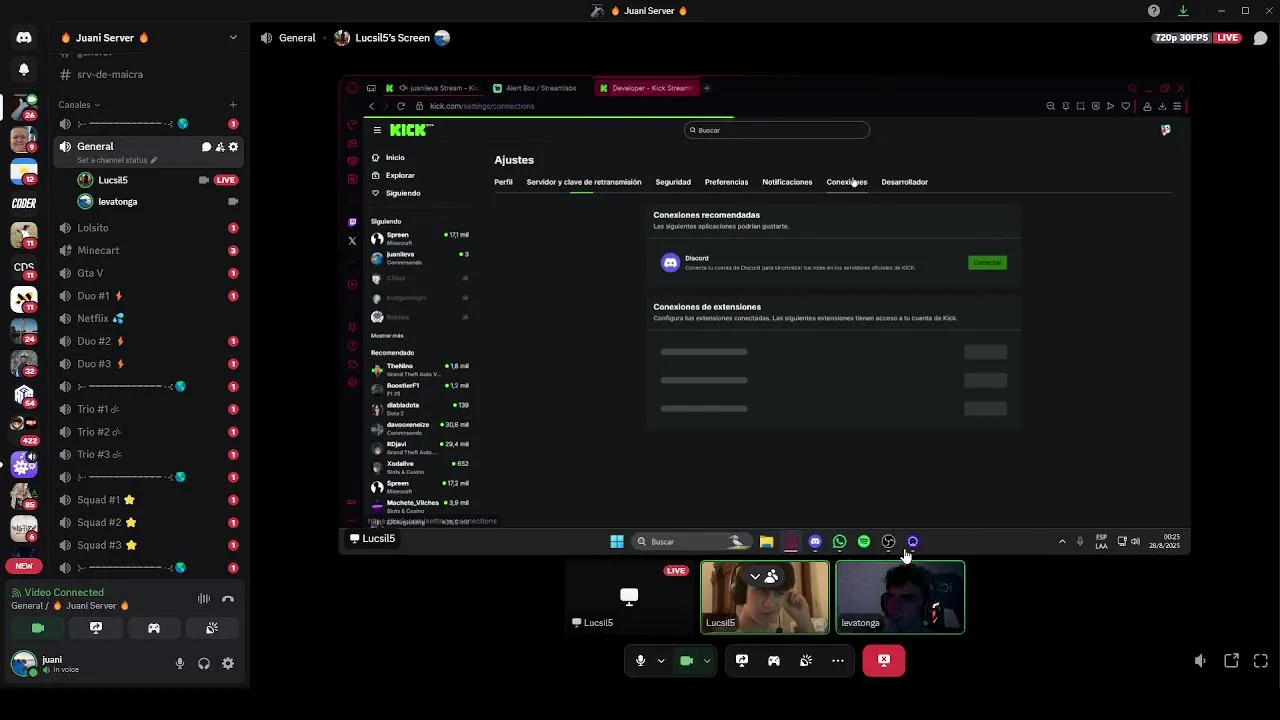Screen dimensions: 1280x720
Task: Click Buscar search box on shared Kick page
Action: point(777,130)
